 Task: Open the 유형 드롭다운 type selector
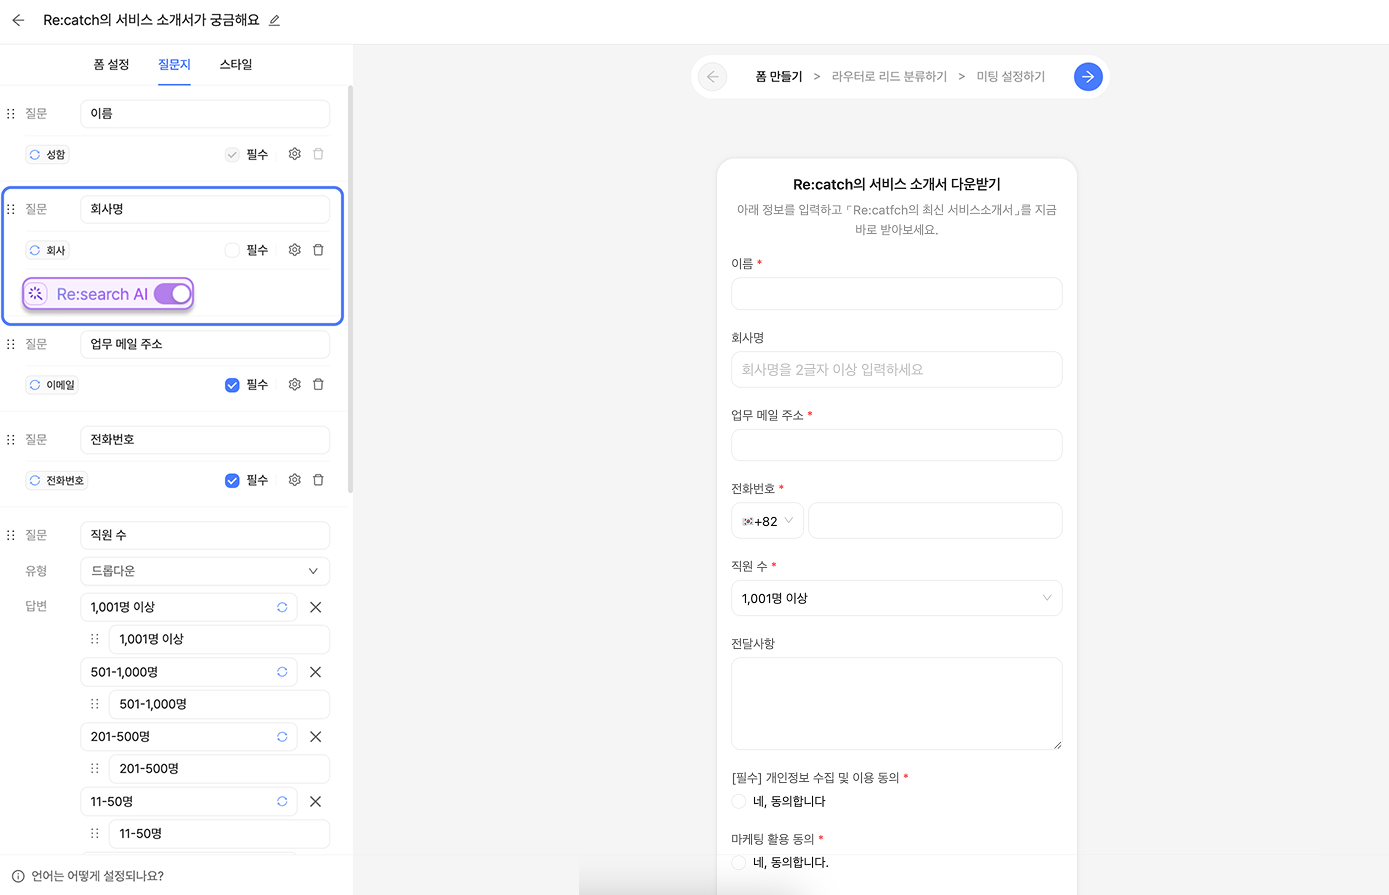205,571
